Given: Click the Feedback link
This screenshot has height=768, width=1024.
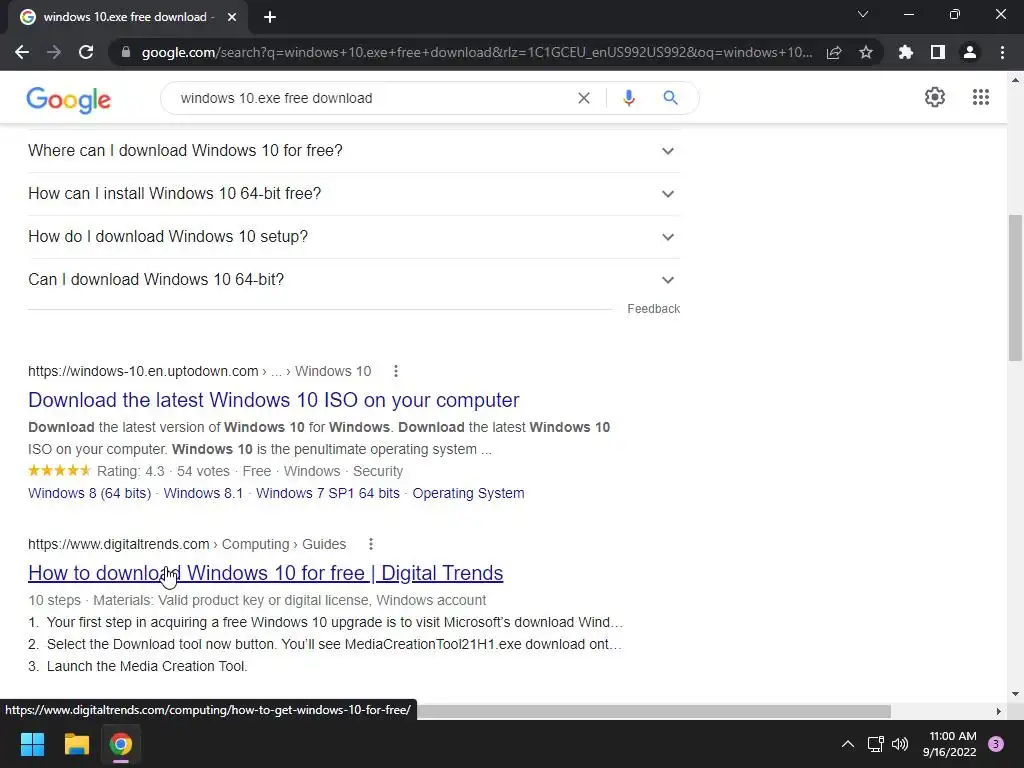Looking at the screenshot, I should click(653, 309).
